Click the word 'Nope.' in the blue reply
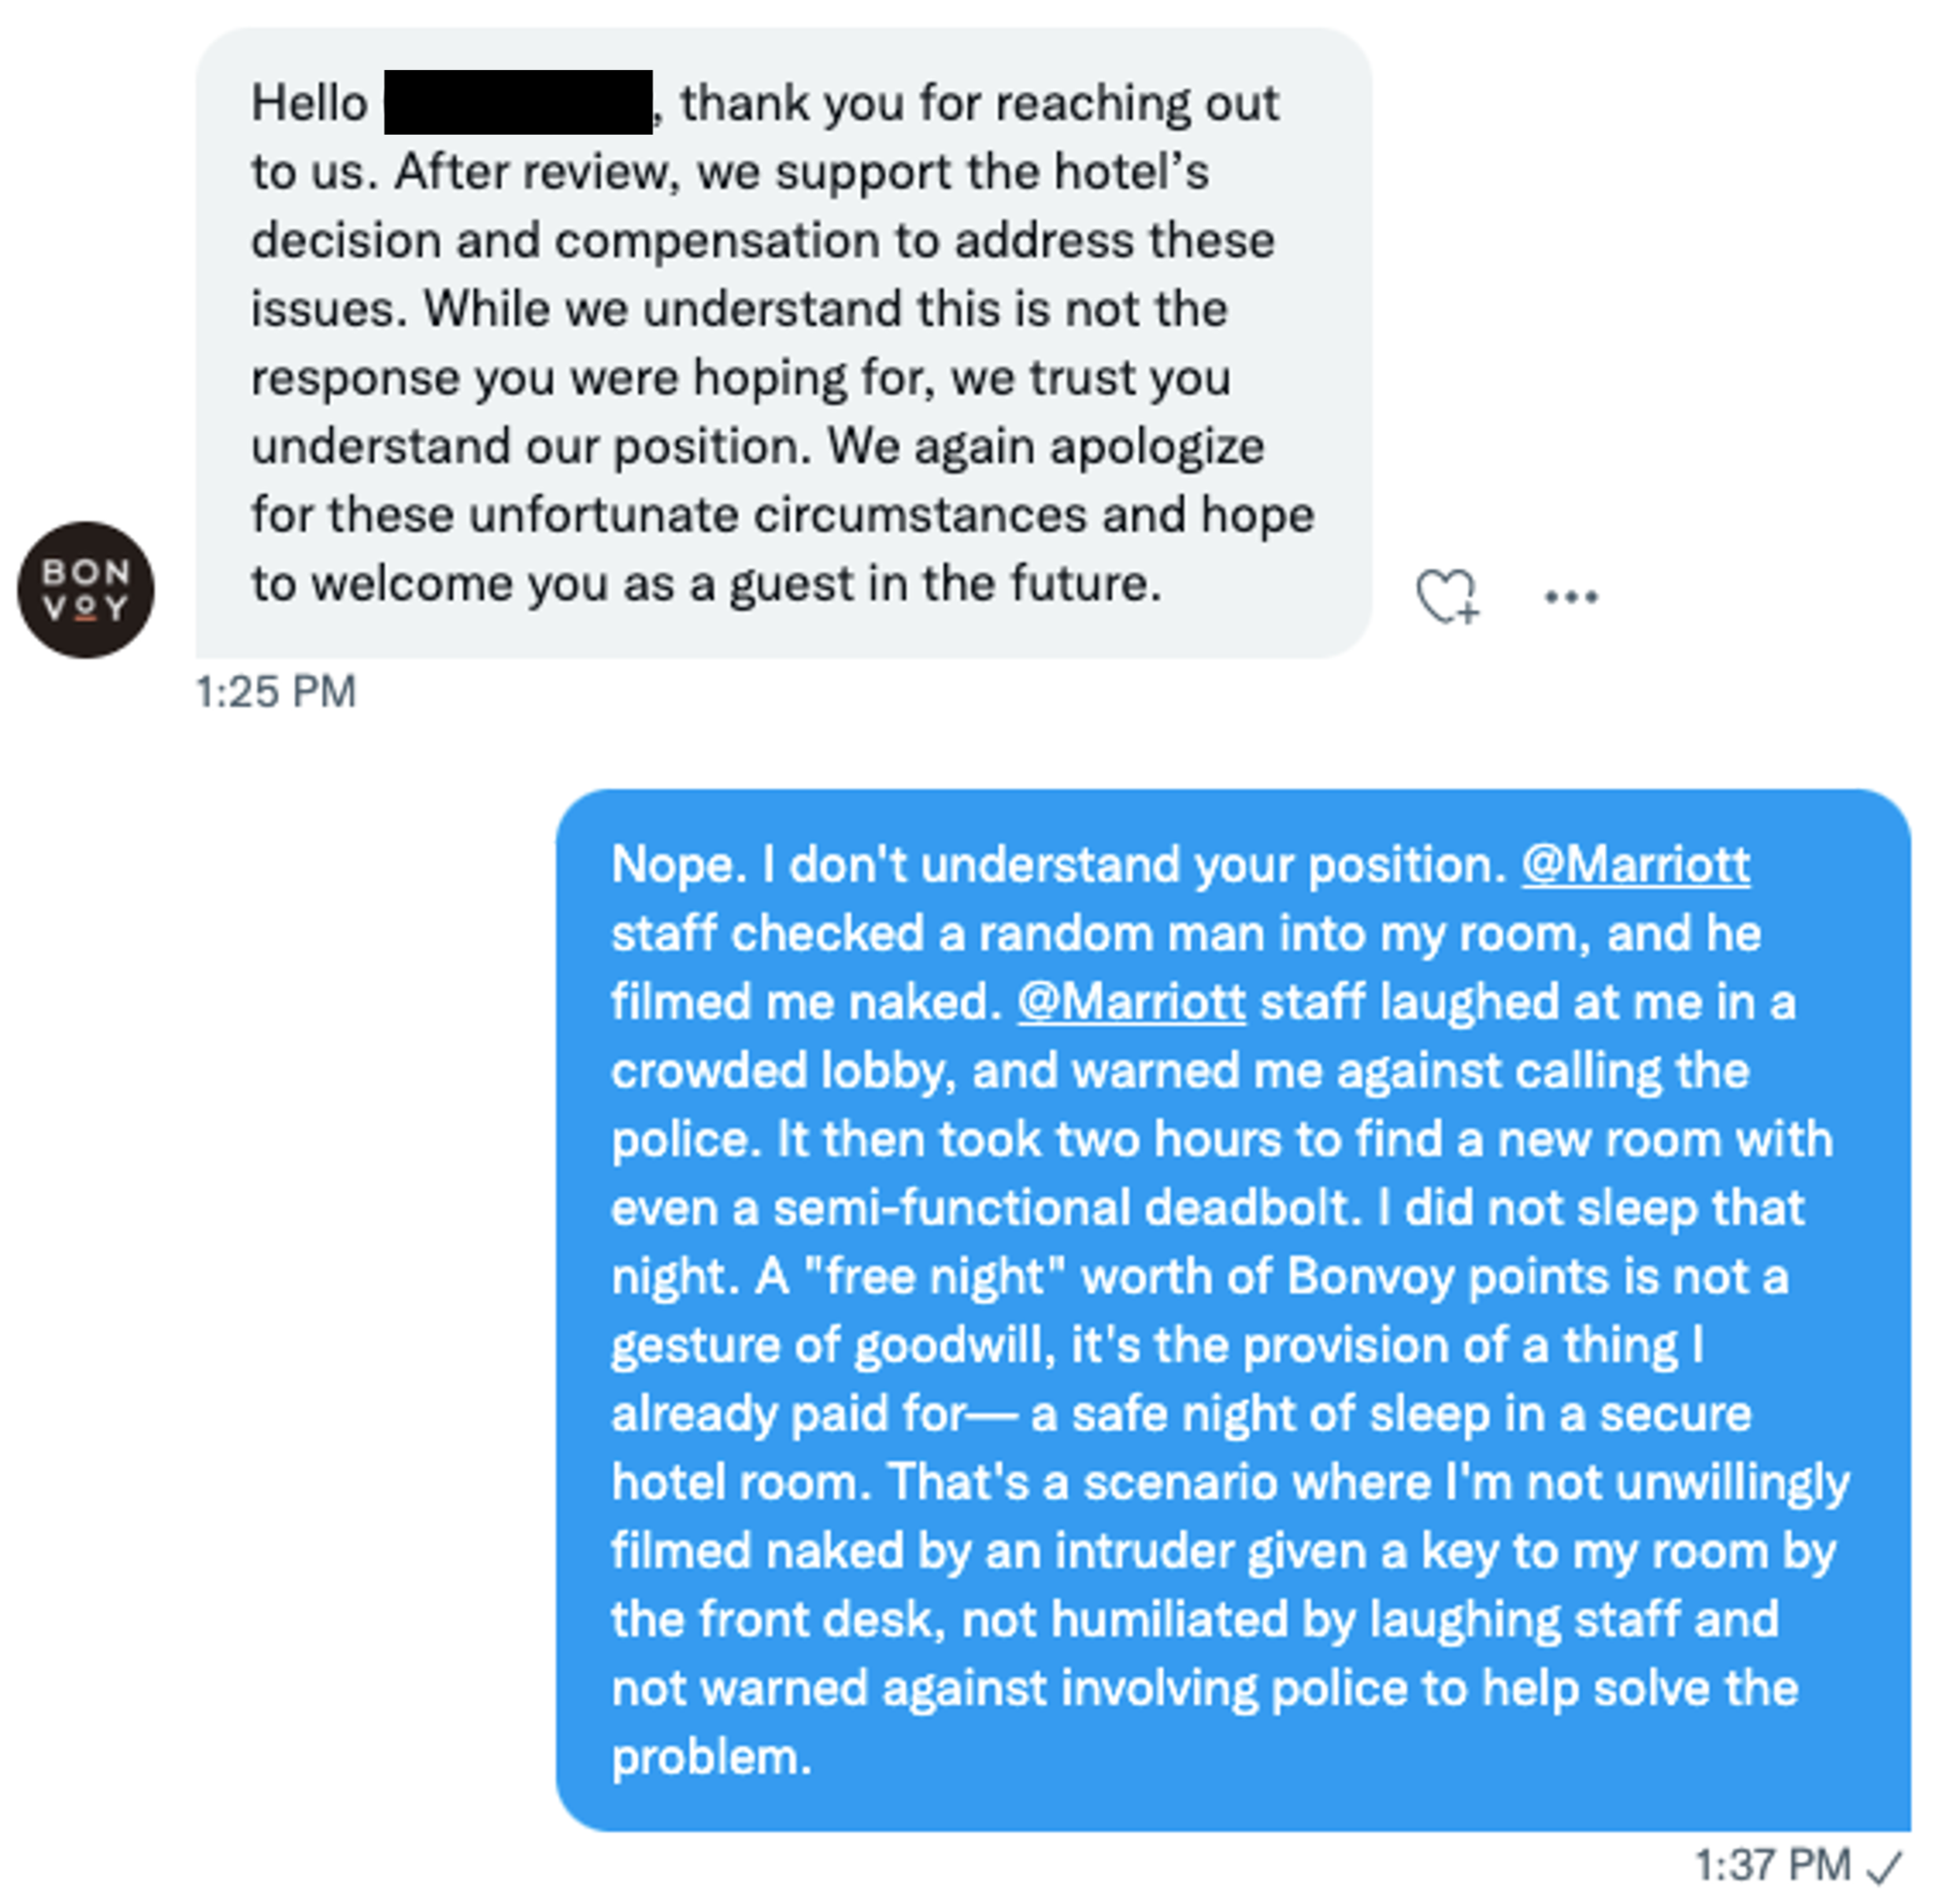 pos(679,864)
